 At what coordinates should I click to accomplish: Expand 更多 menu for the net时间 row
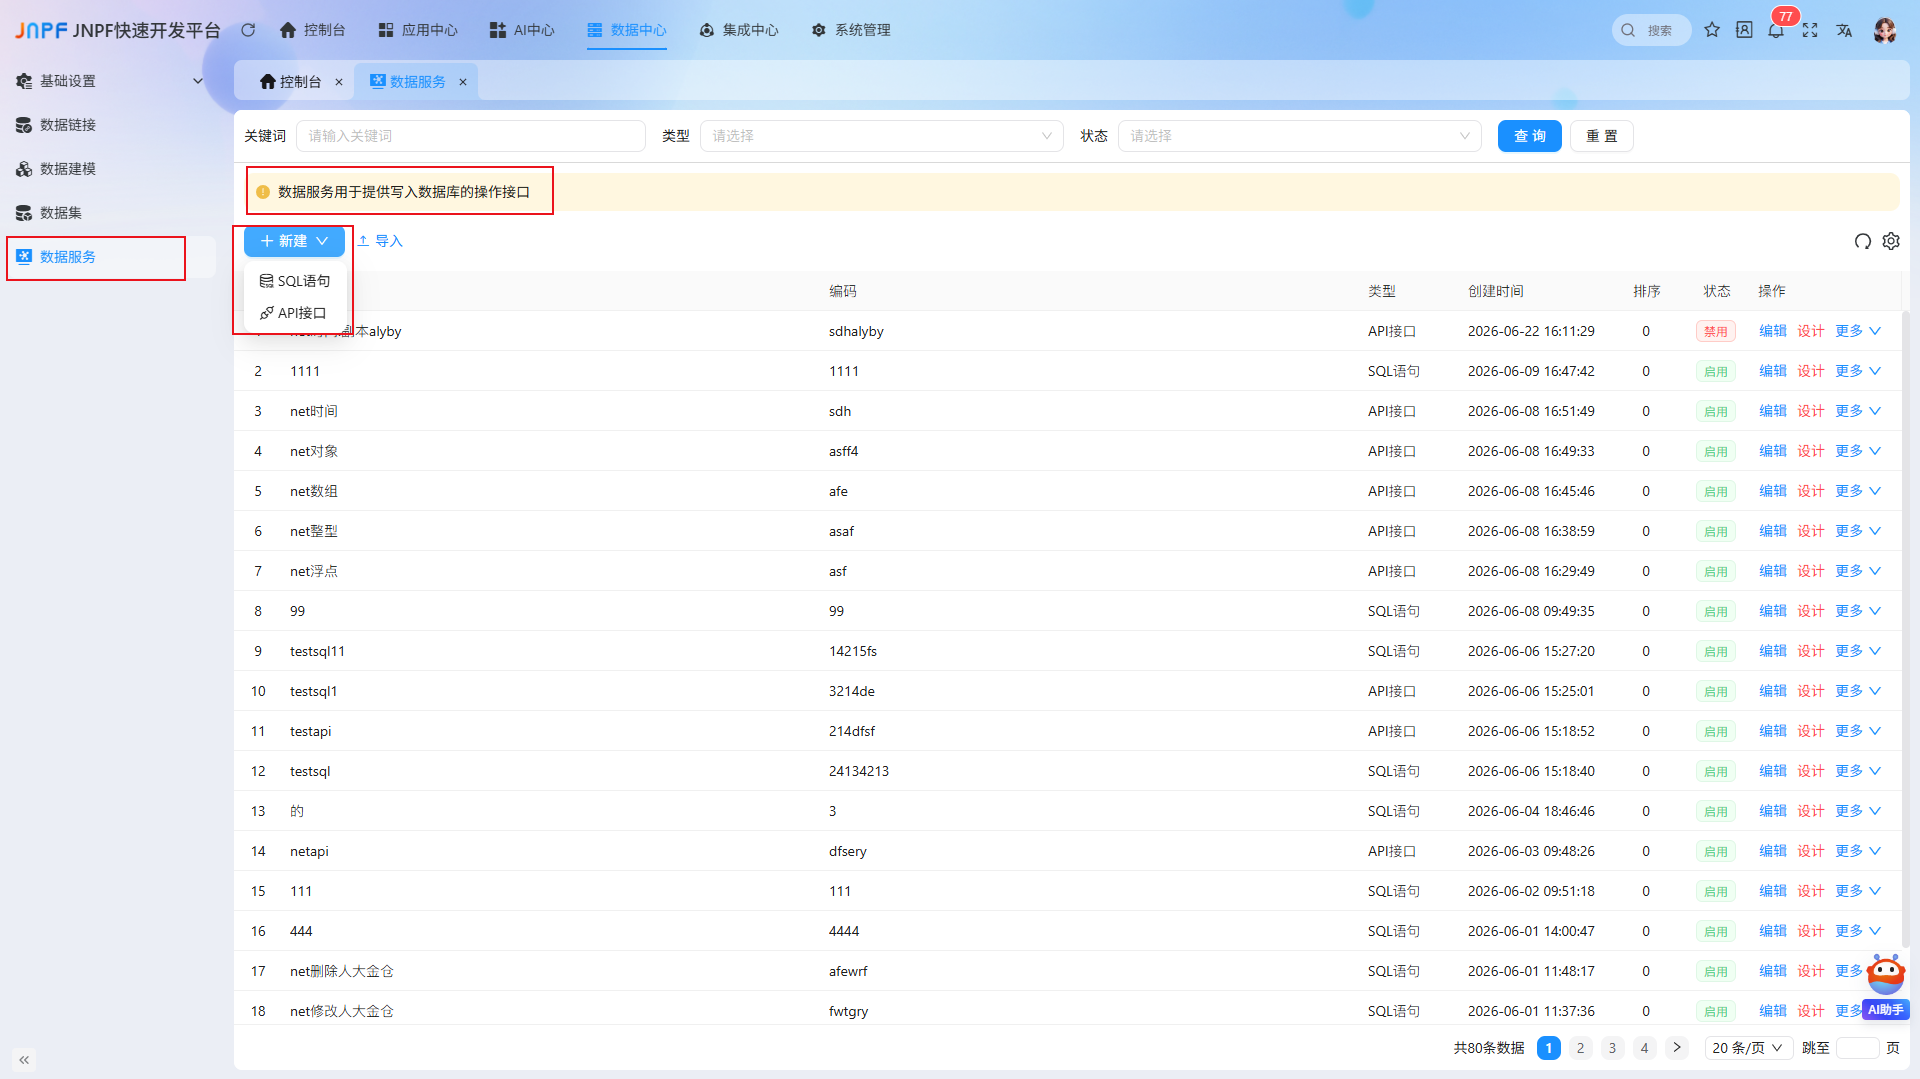1858,411
